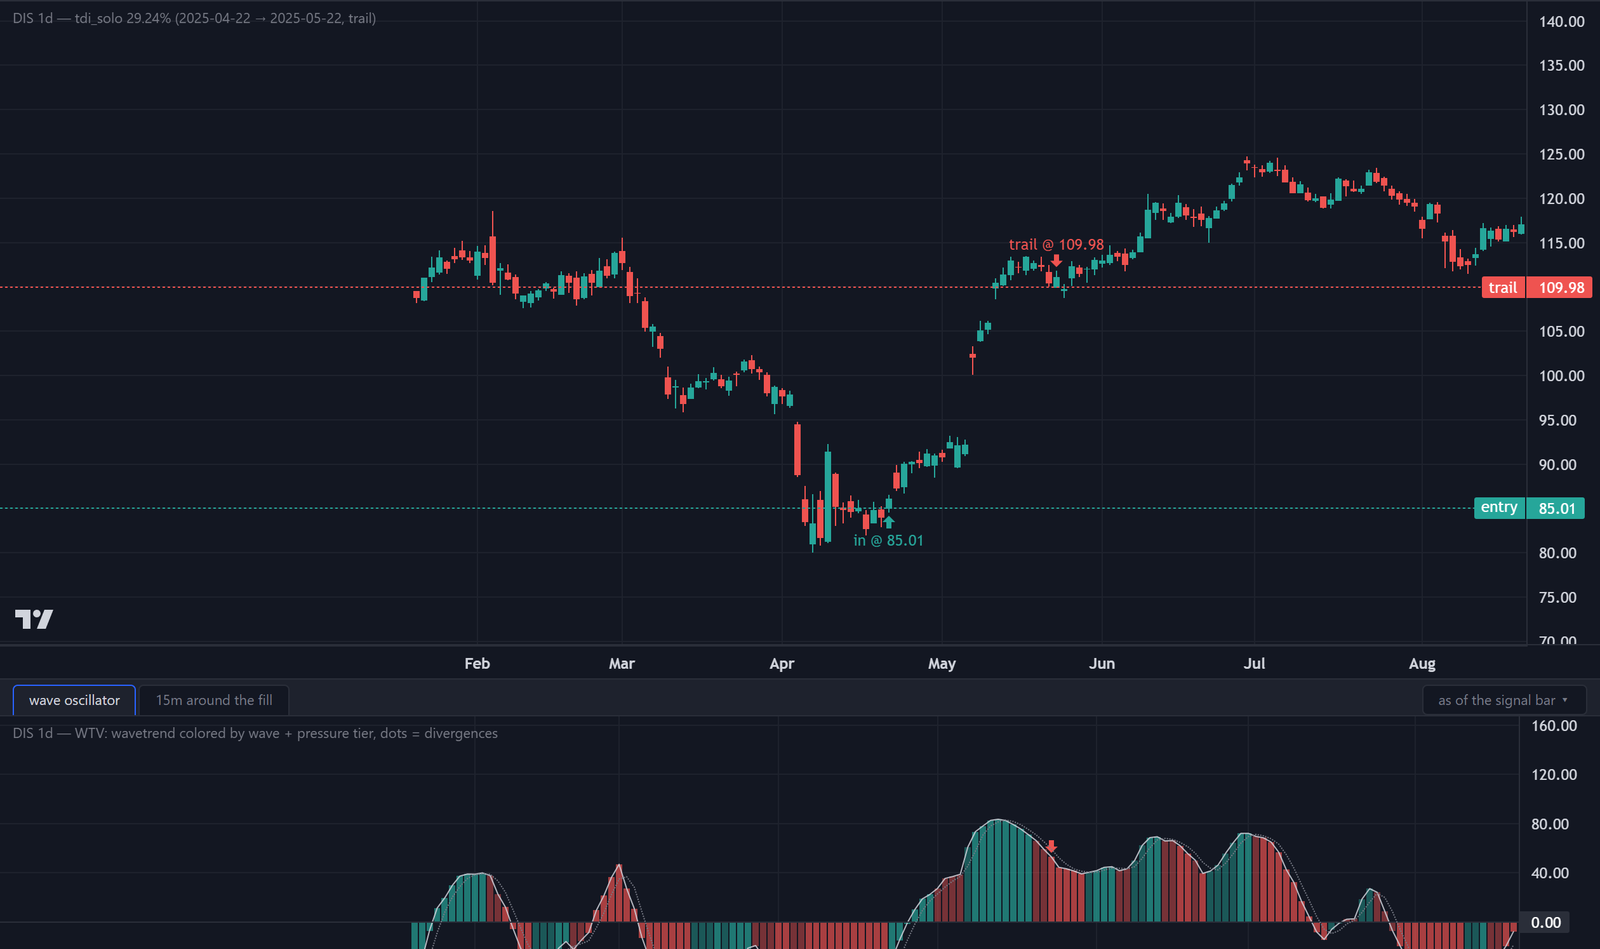
Task: Click the 'trail @ 109.98' annotation
Action: click(x=1056, y=244)
